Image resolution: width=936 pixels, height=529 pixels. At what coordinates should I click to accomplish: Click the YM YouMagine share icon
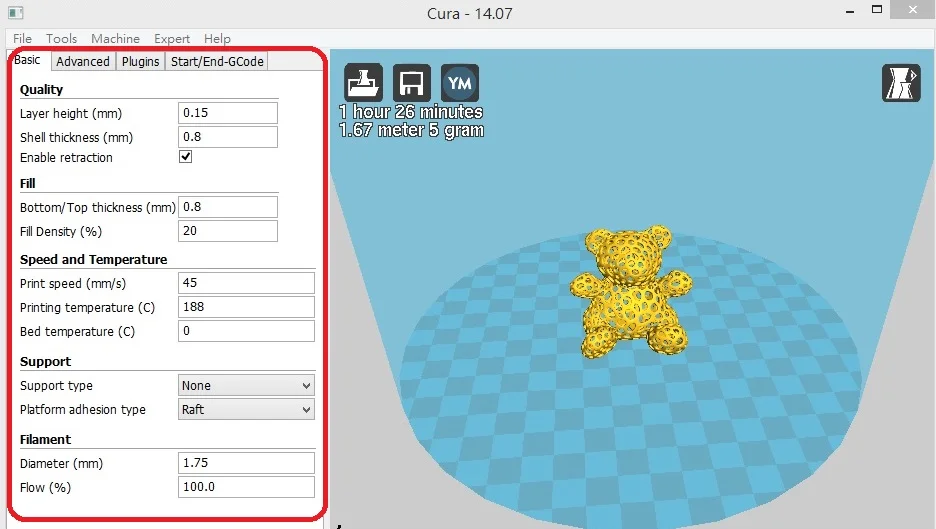[460, 82]
